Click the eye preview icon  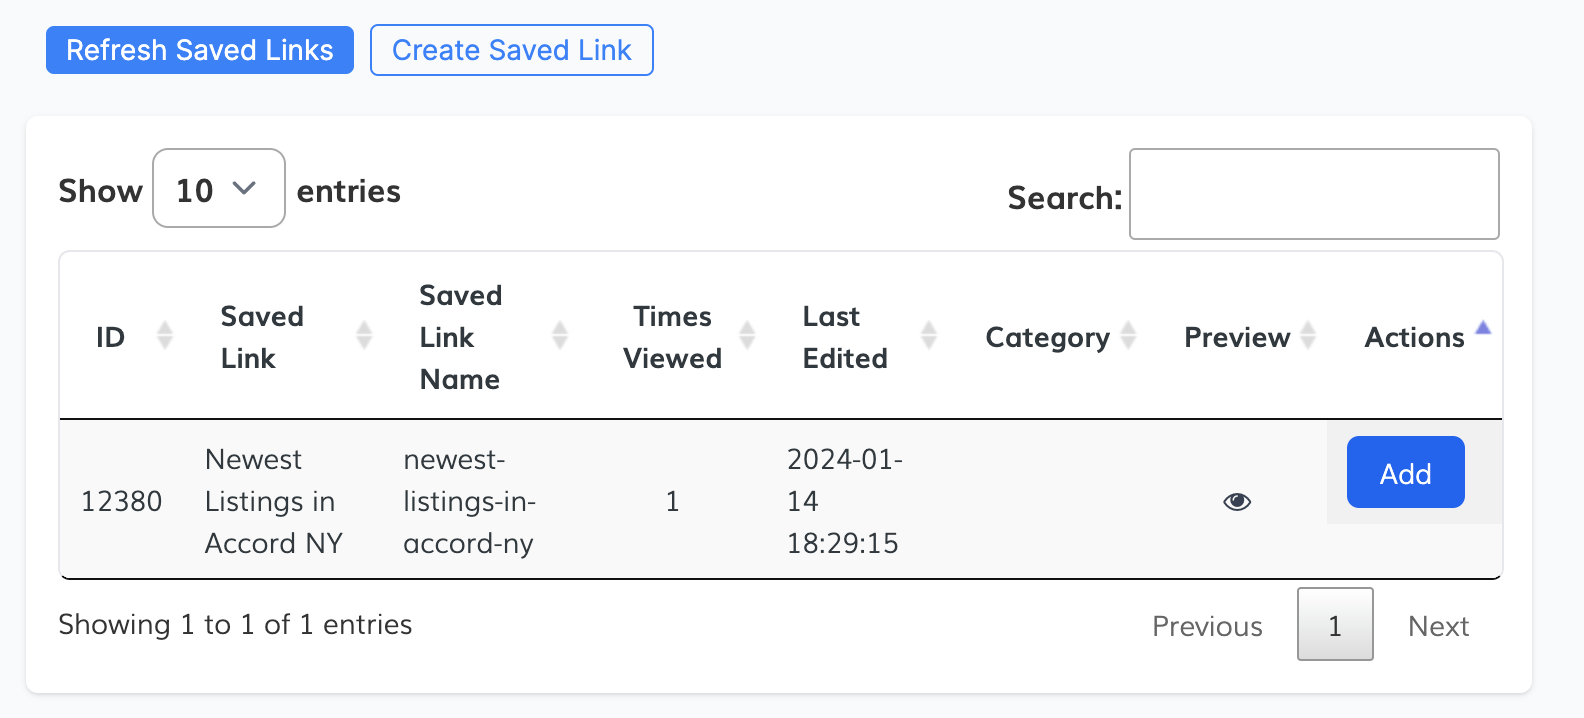point(1237,501)
